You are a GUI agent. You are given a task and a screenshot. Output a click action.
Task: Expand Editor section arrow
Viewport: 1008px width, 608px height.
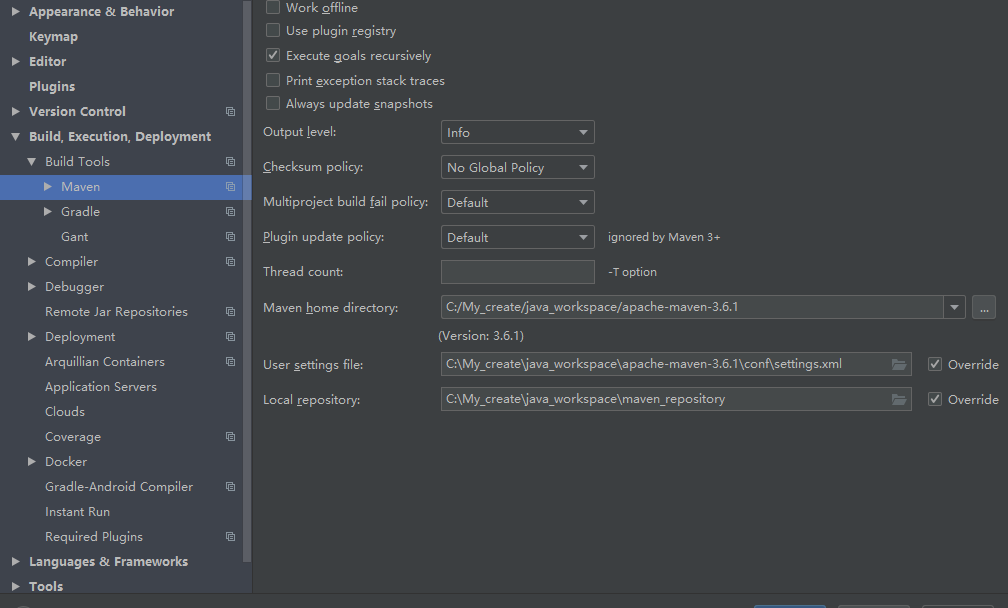pyautogui.click(x=15, y=61)
